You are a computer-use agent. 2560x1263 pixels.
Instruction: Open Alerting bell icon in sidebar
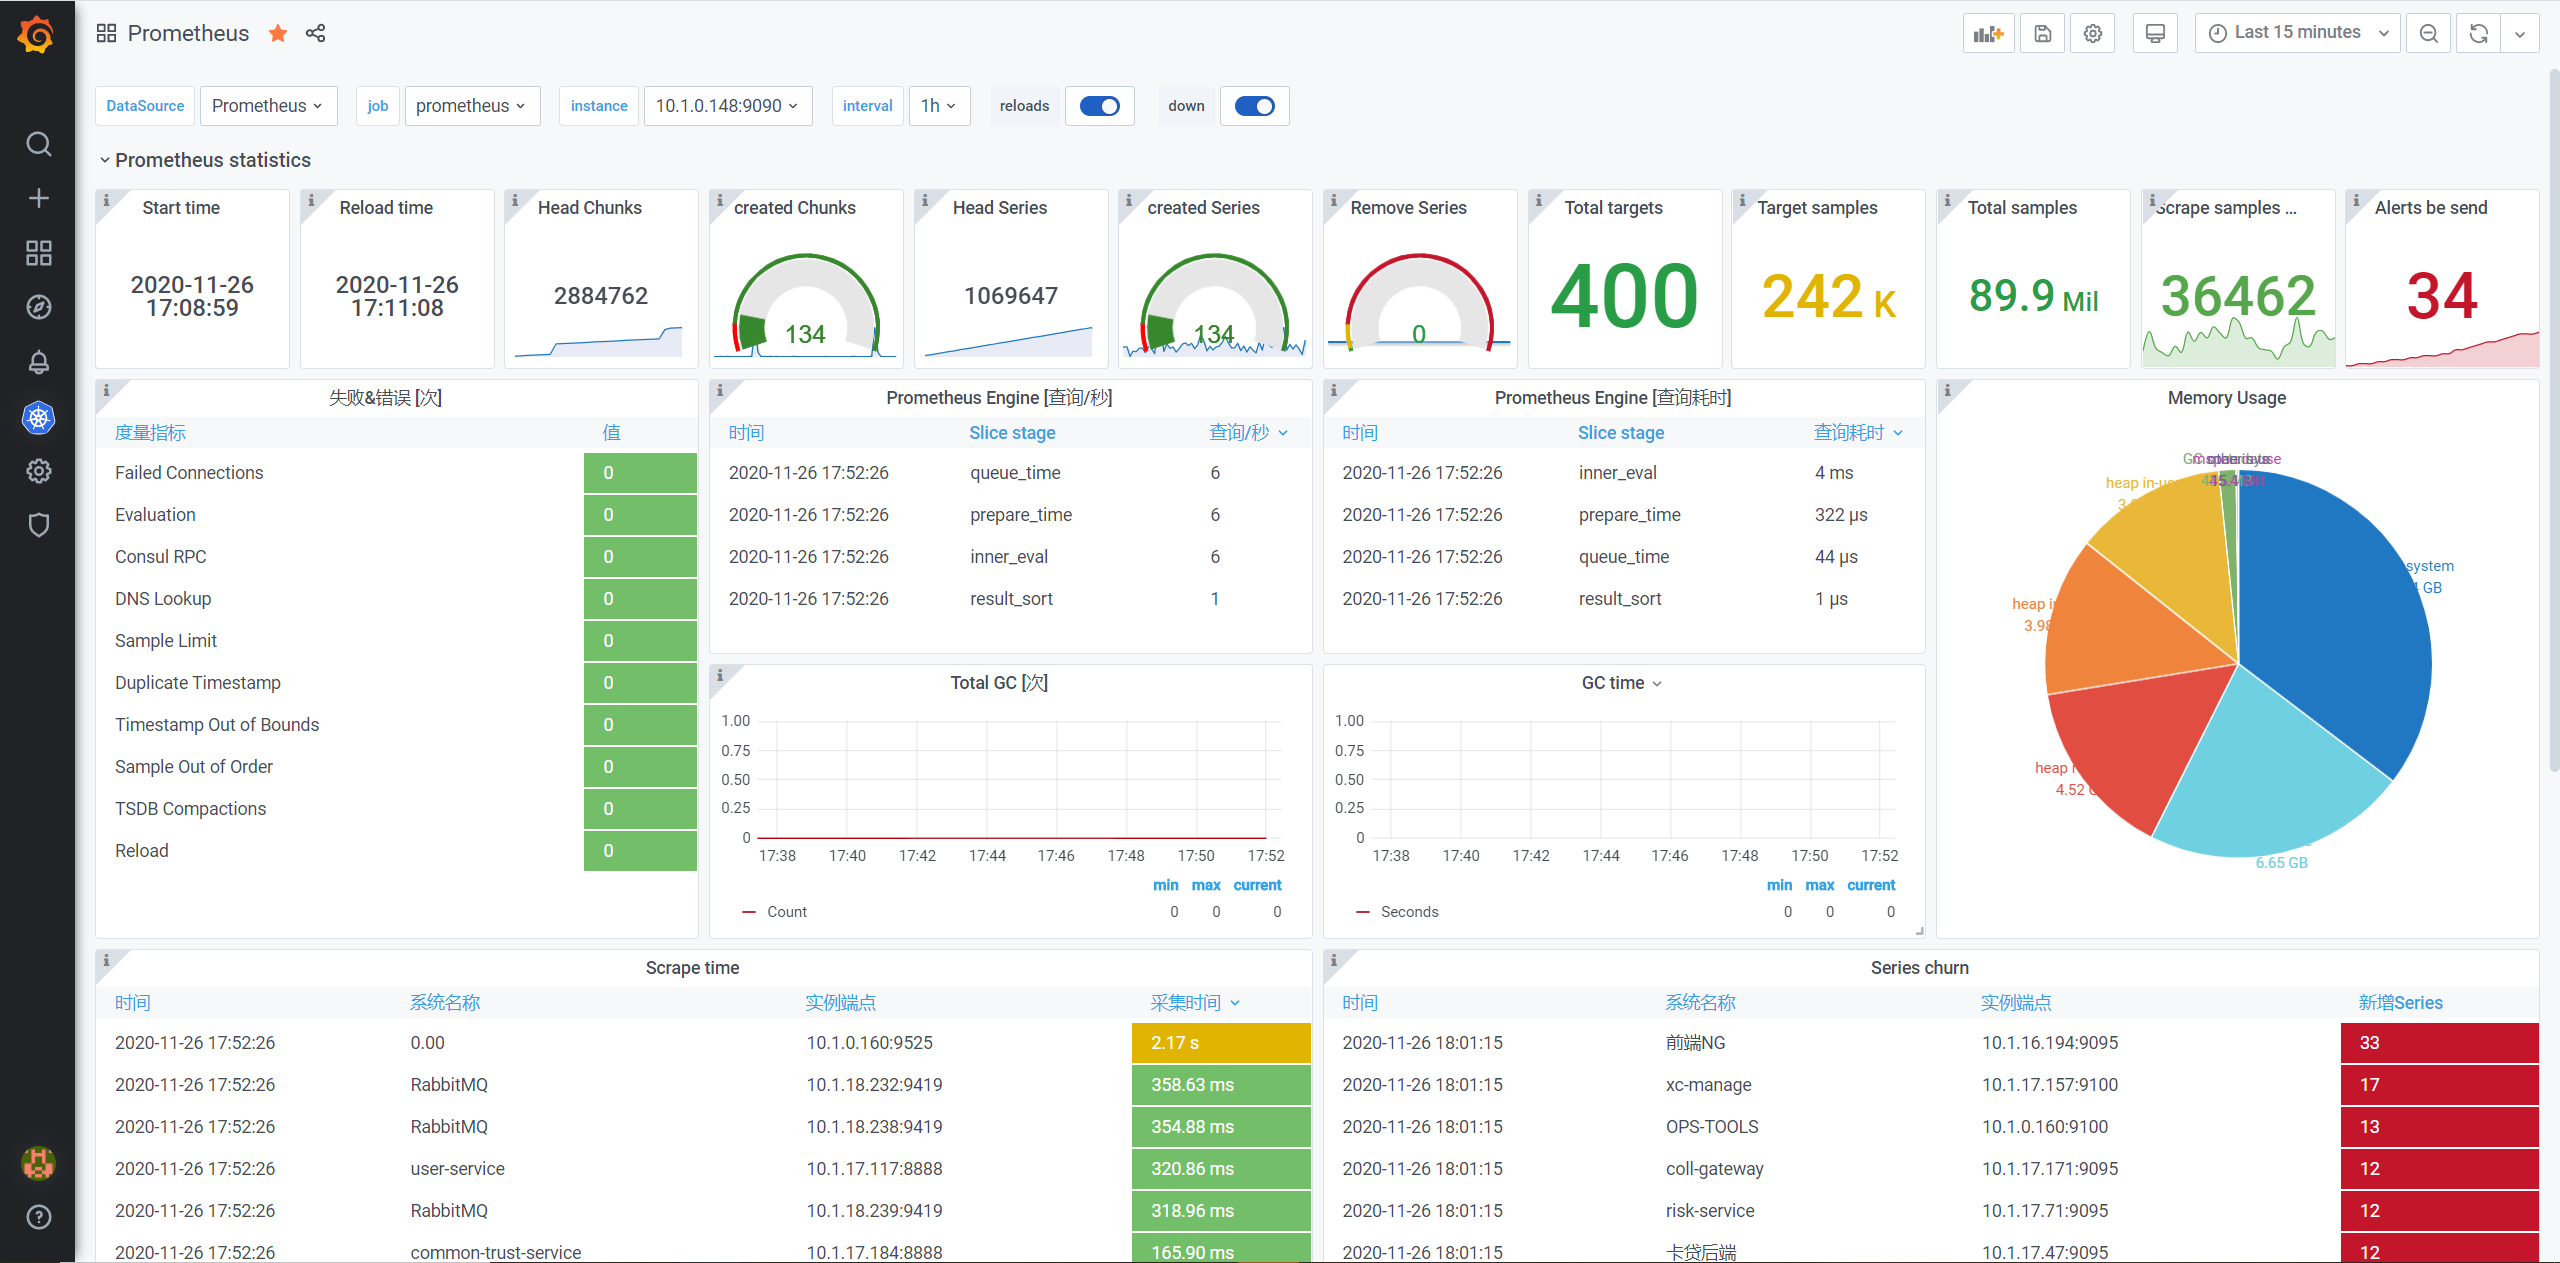pos(38,362)
